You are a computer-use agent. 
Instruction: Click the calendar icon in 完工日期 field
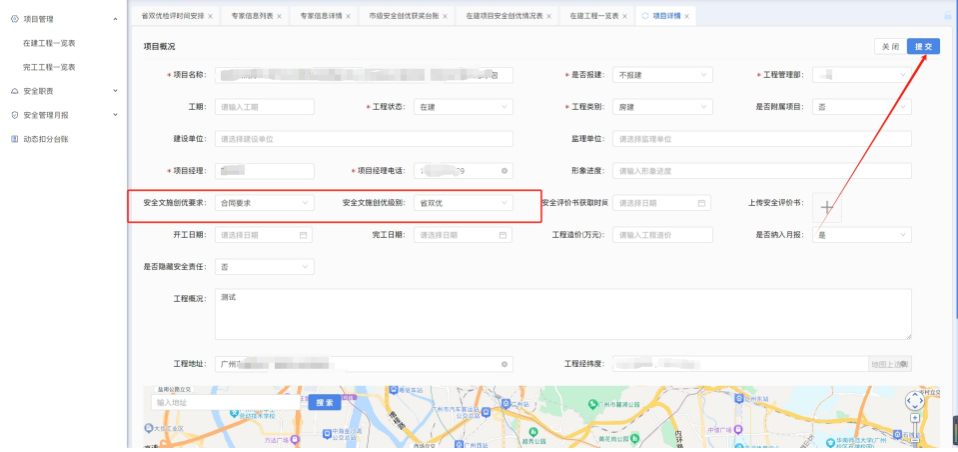[503, 235]
